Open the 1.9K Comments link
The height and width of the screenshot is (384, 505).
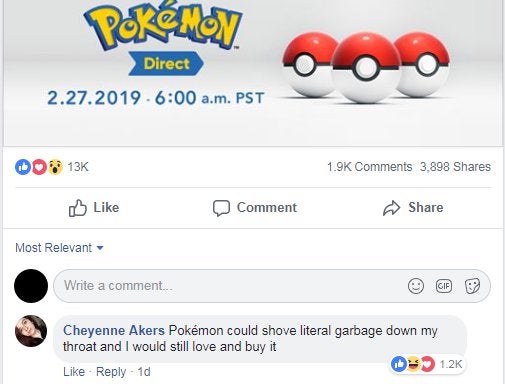369,167
